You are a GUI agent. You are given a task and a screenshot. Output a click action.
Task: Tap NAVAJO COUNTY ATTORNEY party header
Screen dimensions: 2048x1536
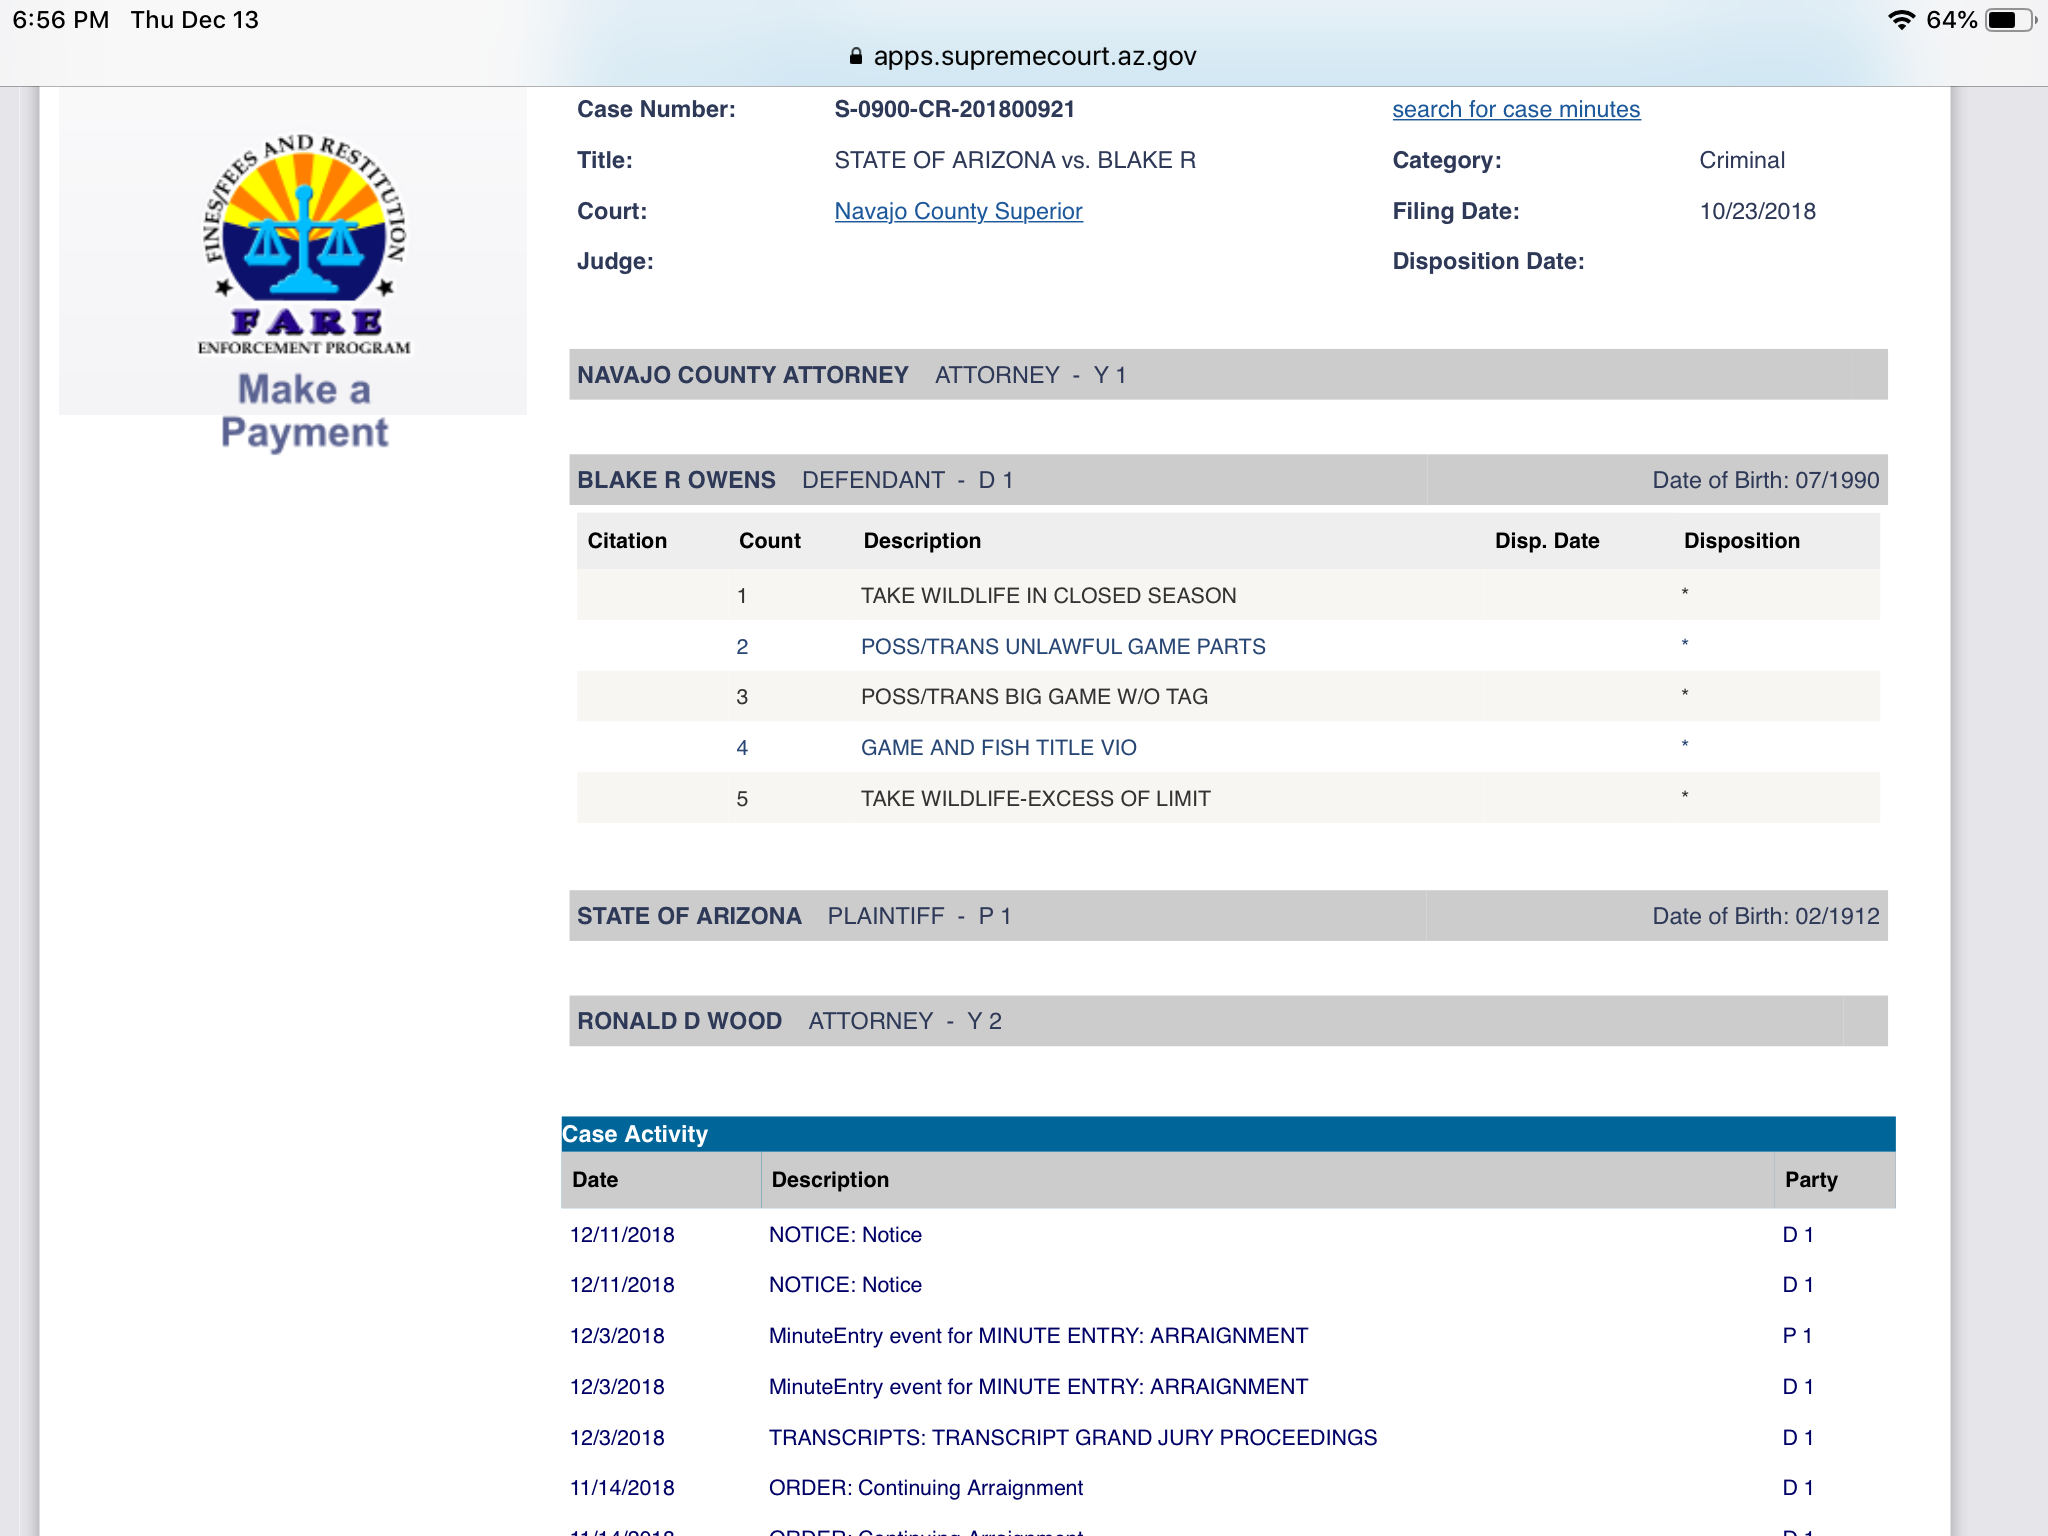[x=1228, y=375]
